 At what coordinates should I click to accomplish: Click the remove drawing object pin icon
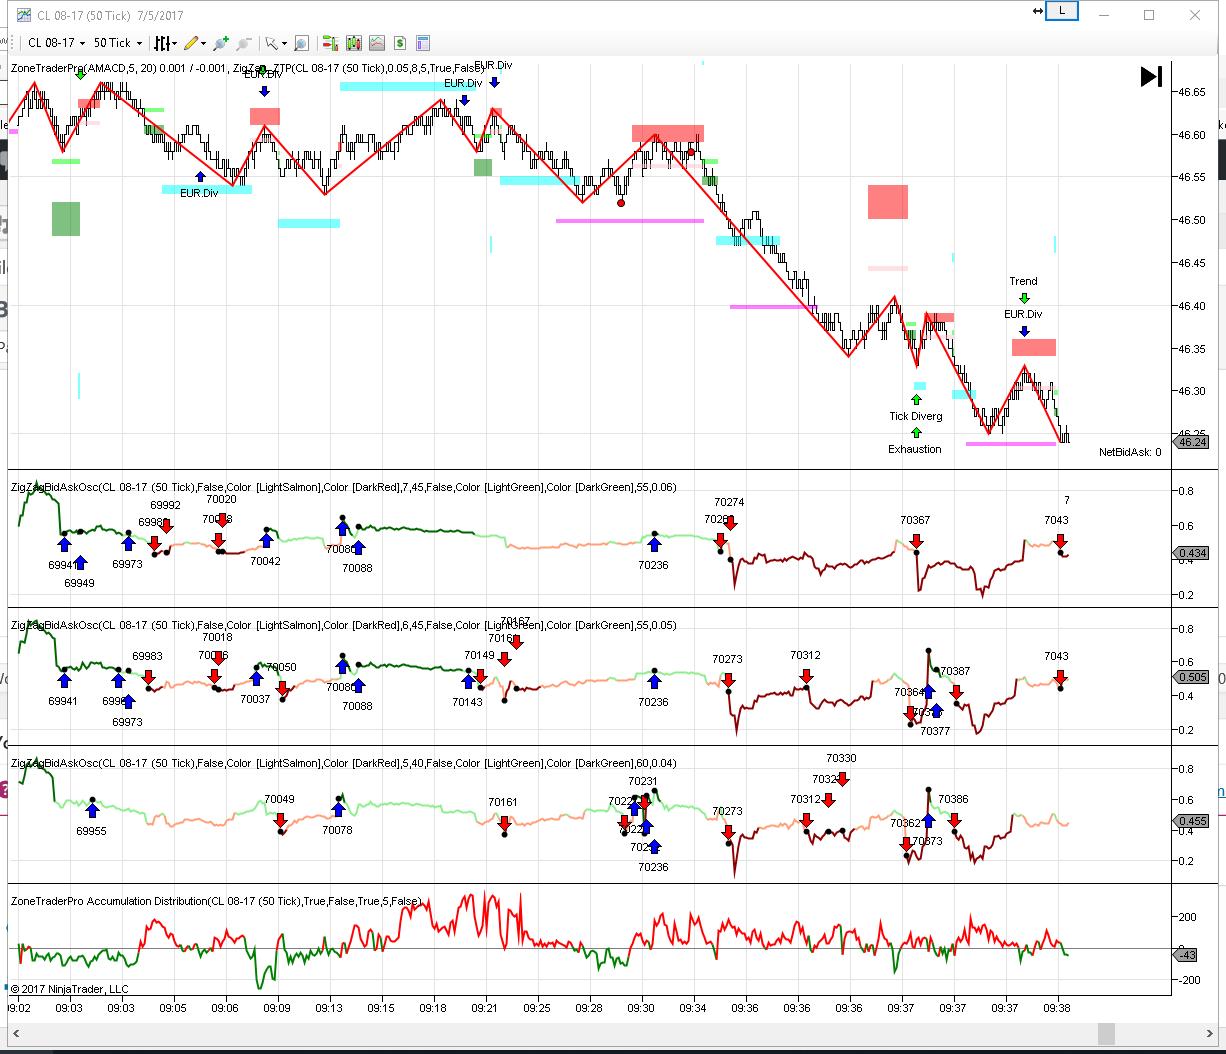[246, 43]
